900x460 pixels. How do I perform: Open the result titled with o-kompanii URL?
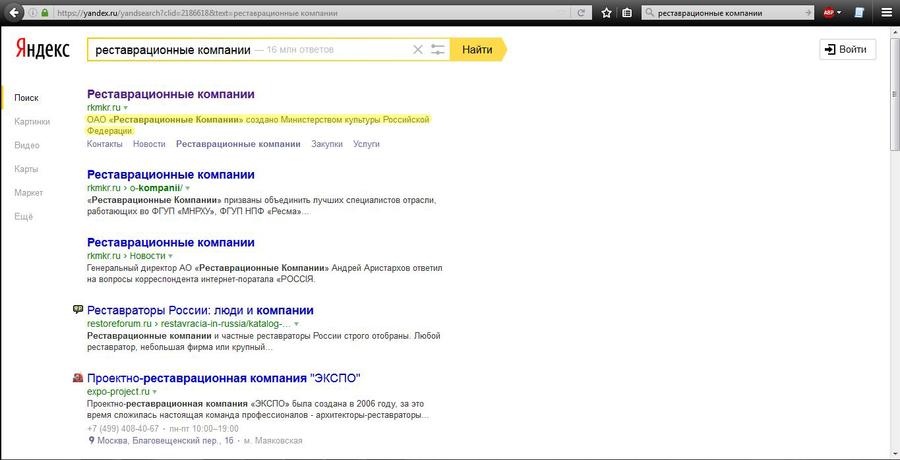tap(170, 175)
